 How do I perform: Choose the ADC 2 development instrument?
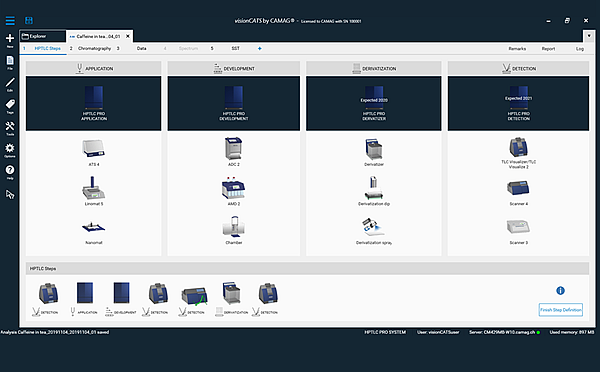click(234, 152)
